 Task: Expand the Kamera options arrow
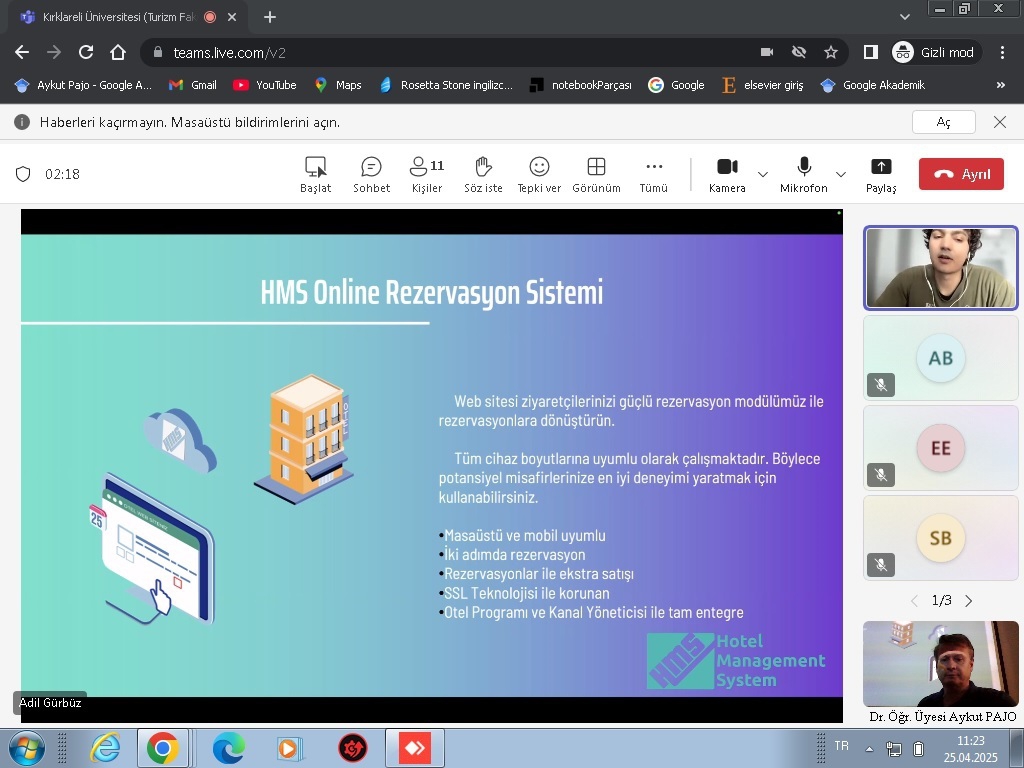[762, 174]
